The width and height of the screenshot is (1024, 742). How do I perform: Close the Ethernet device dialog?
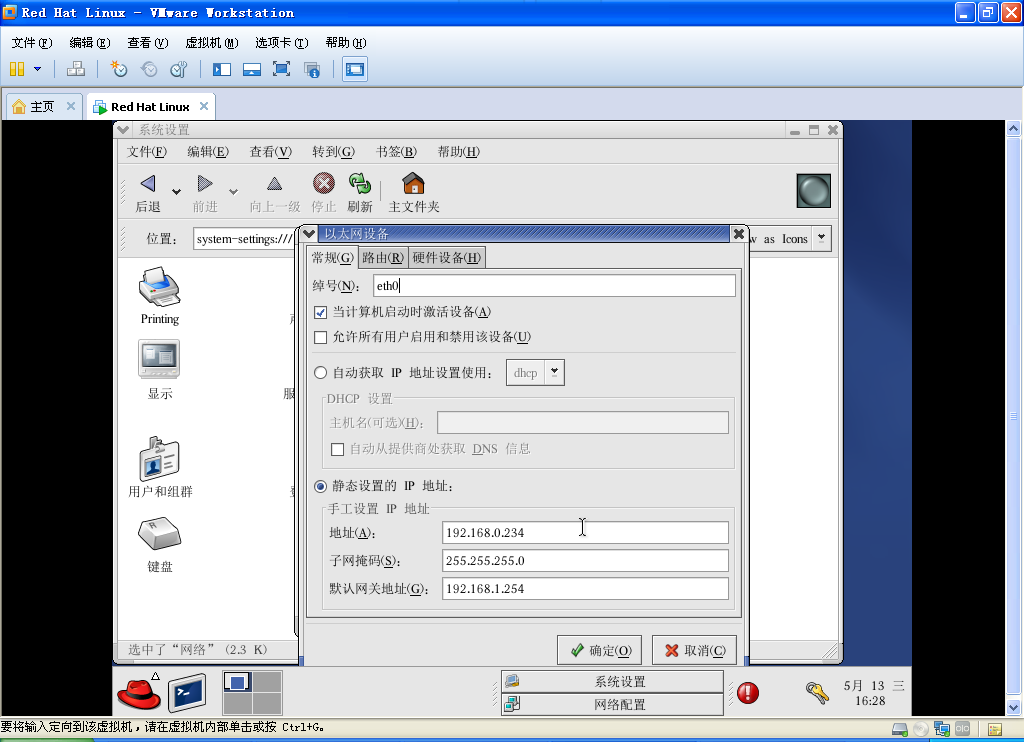pos(739,234)
